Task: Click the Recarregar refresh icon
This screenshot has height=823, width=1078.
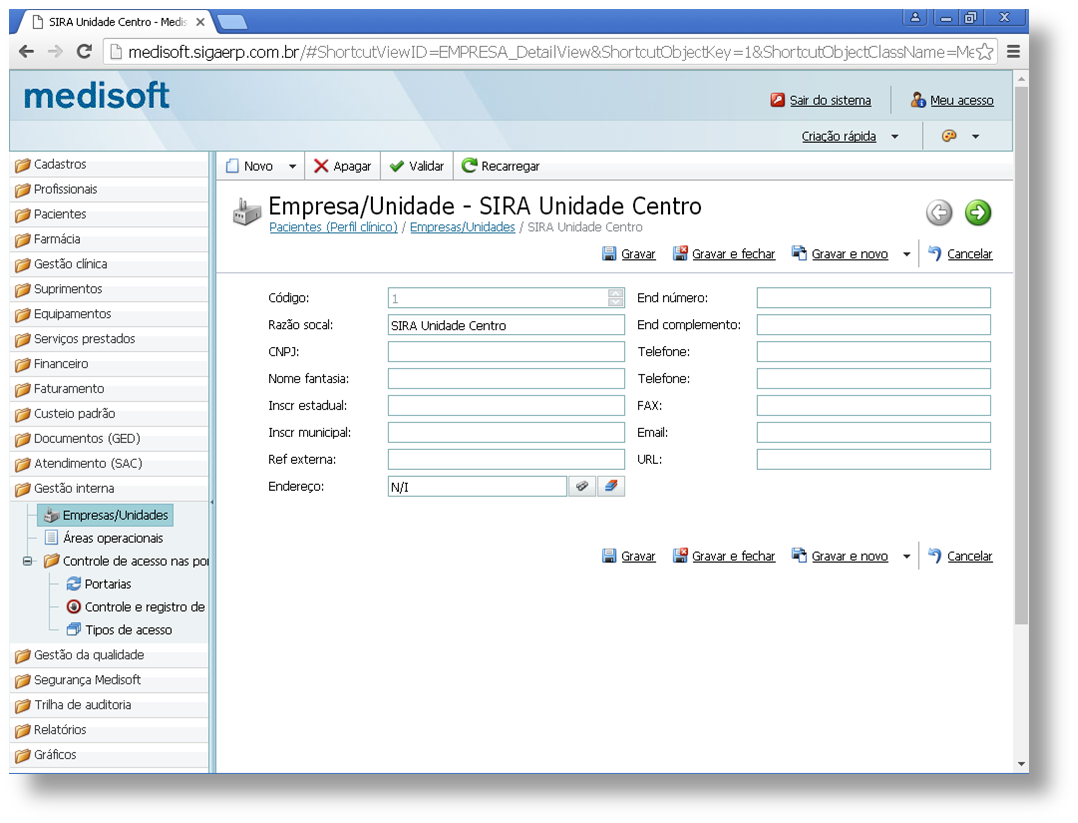Action: 469,166
